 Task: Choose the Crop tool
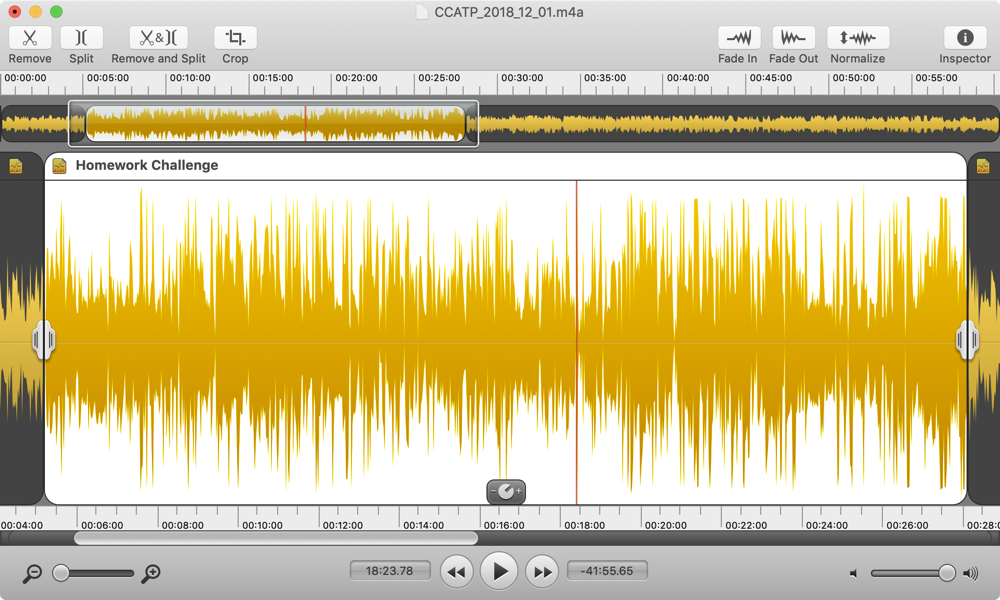coord(235,38)
